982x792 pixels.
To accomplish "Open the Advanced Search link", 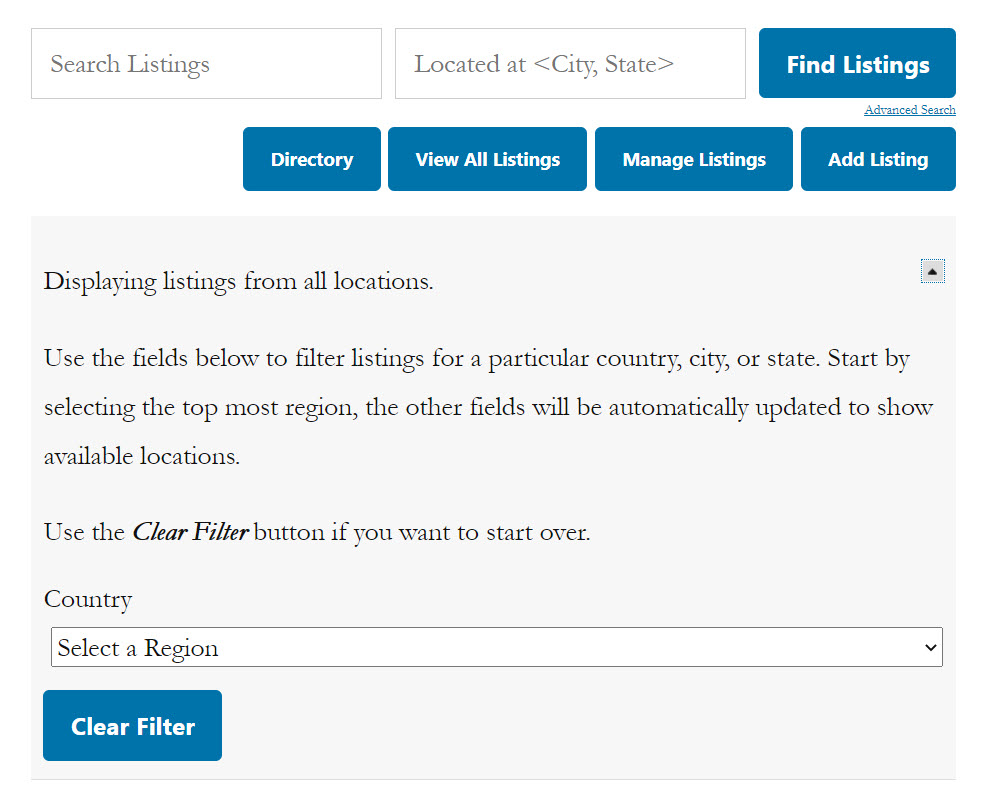I will point(910,110).
